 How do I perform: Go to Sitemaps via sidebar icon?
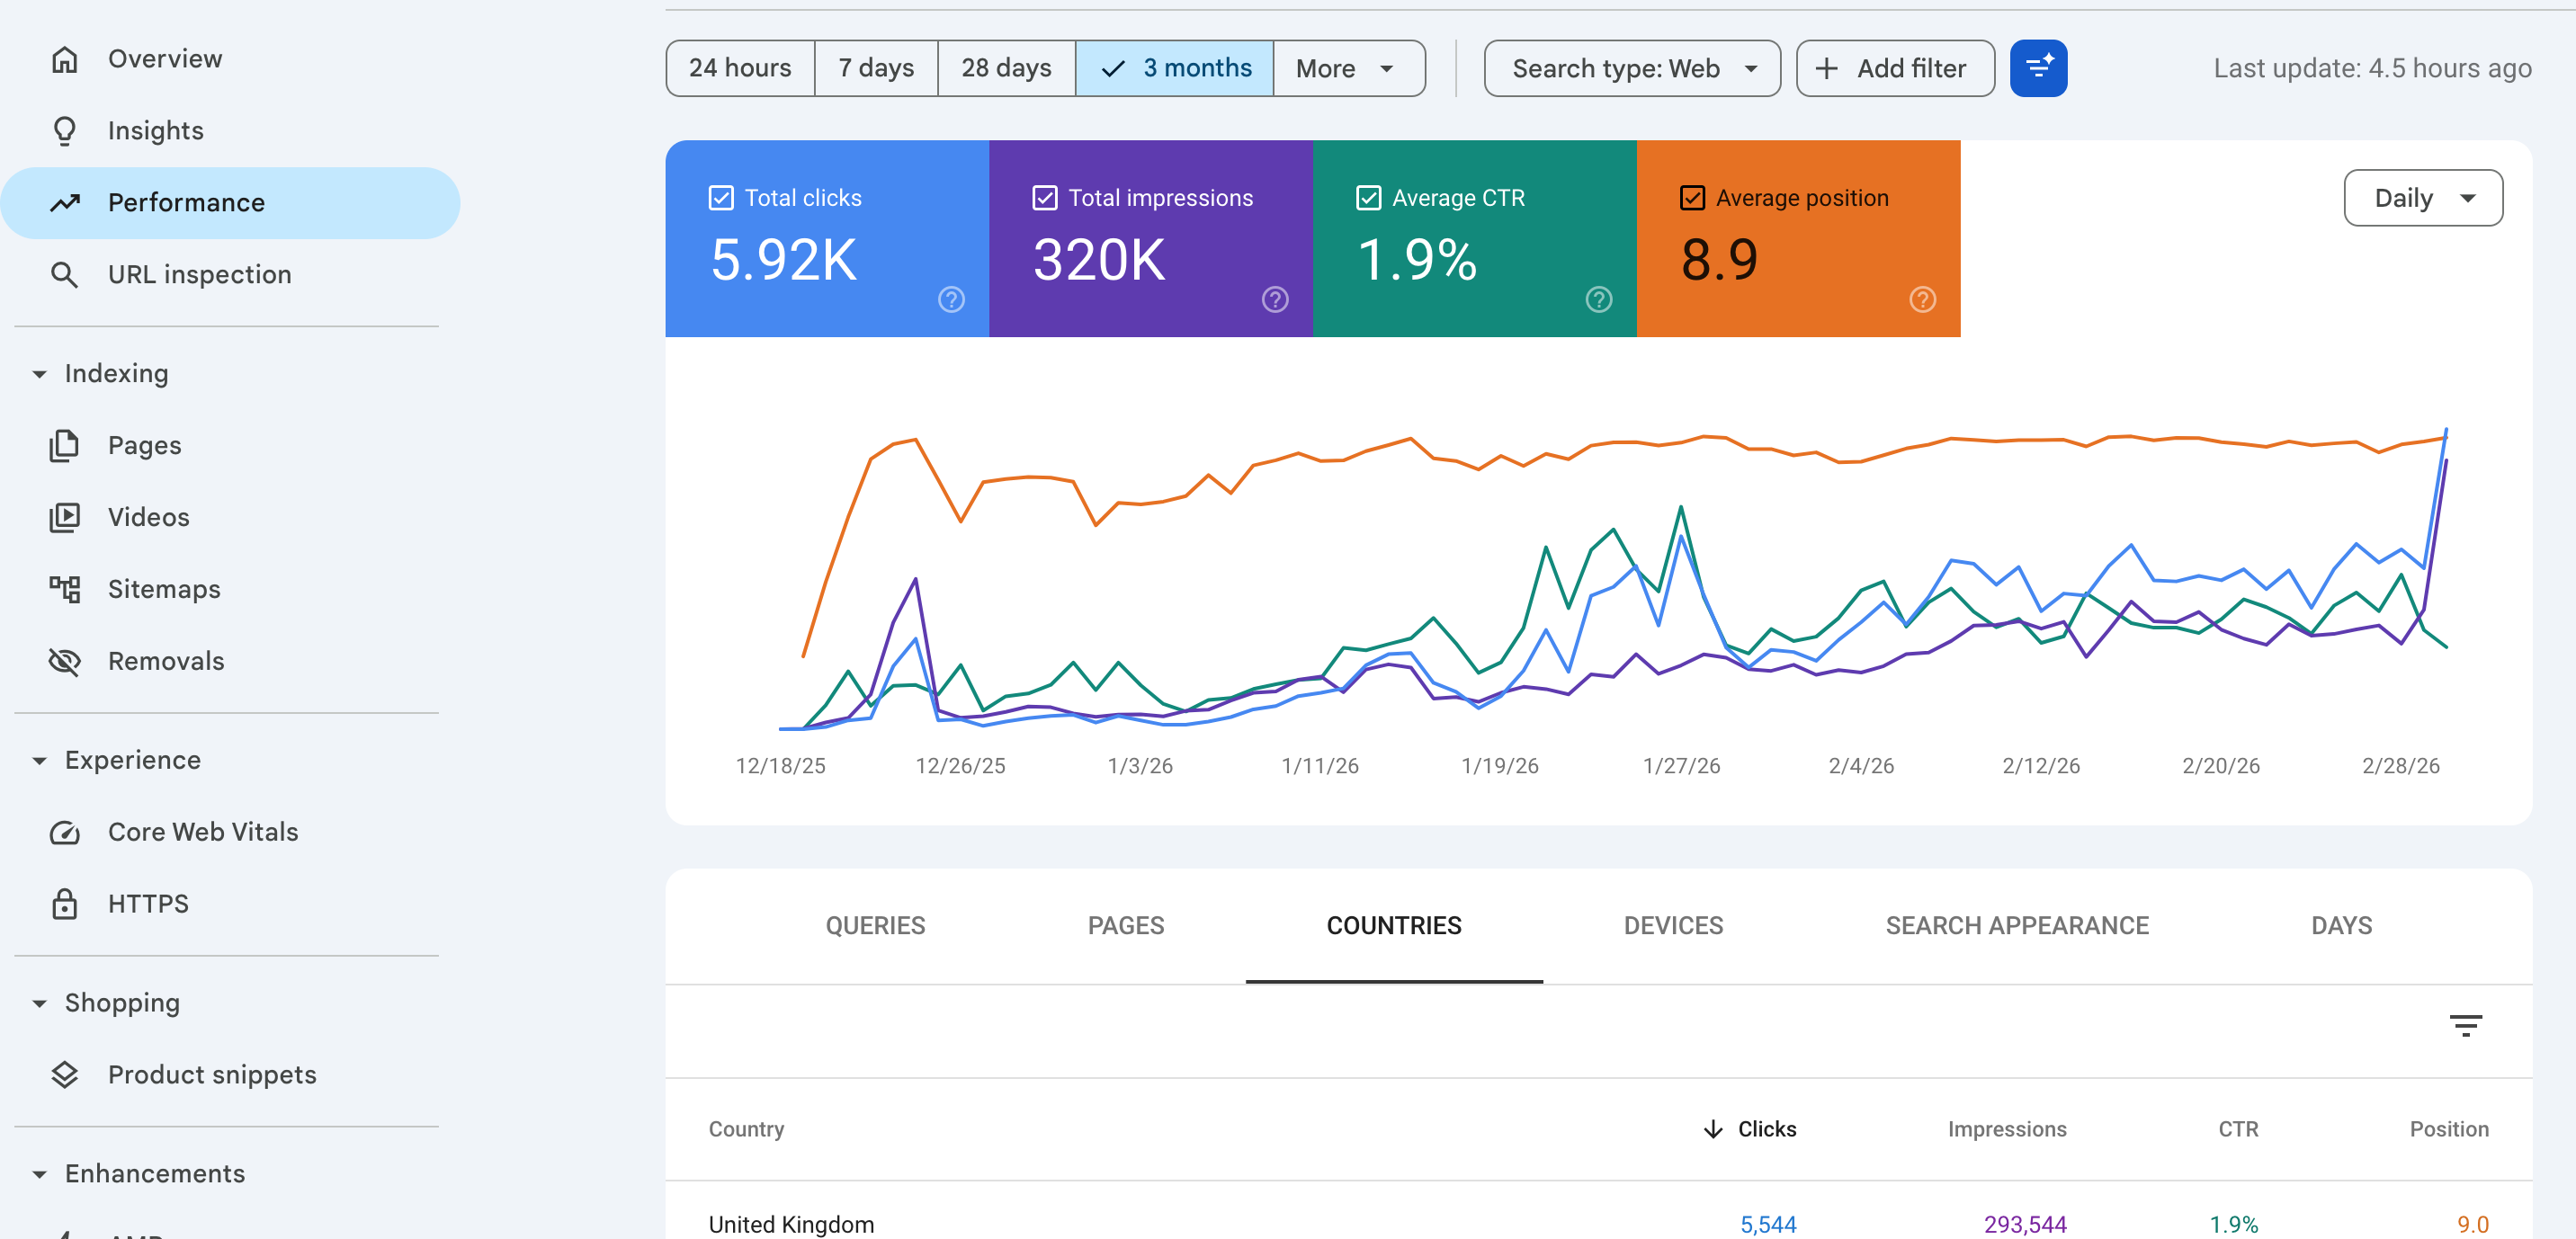(64, 589)
